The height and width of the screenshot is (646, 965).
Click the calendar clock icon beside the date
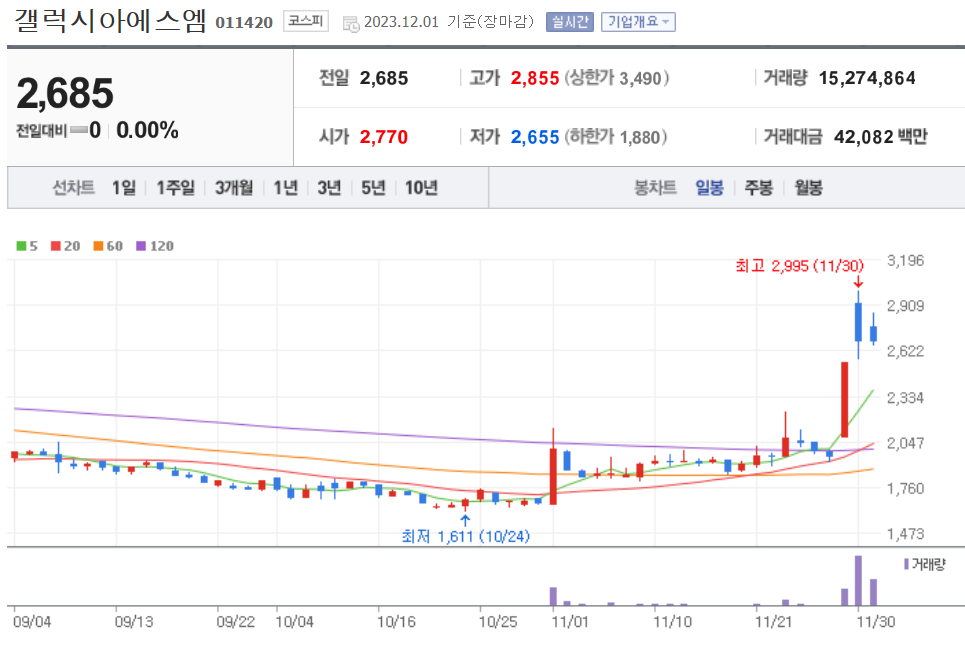tap(351, 24)
